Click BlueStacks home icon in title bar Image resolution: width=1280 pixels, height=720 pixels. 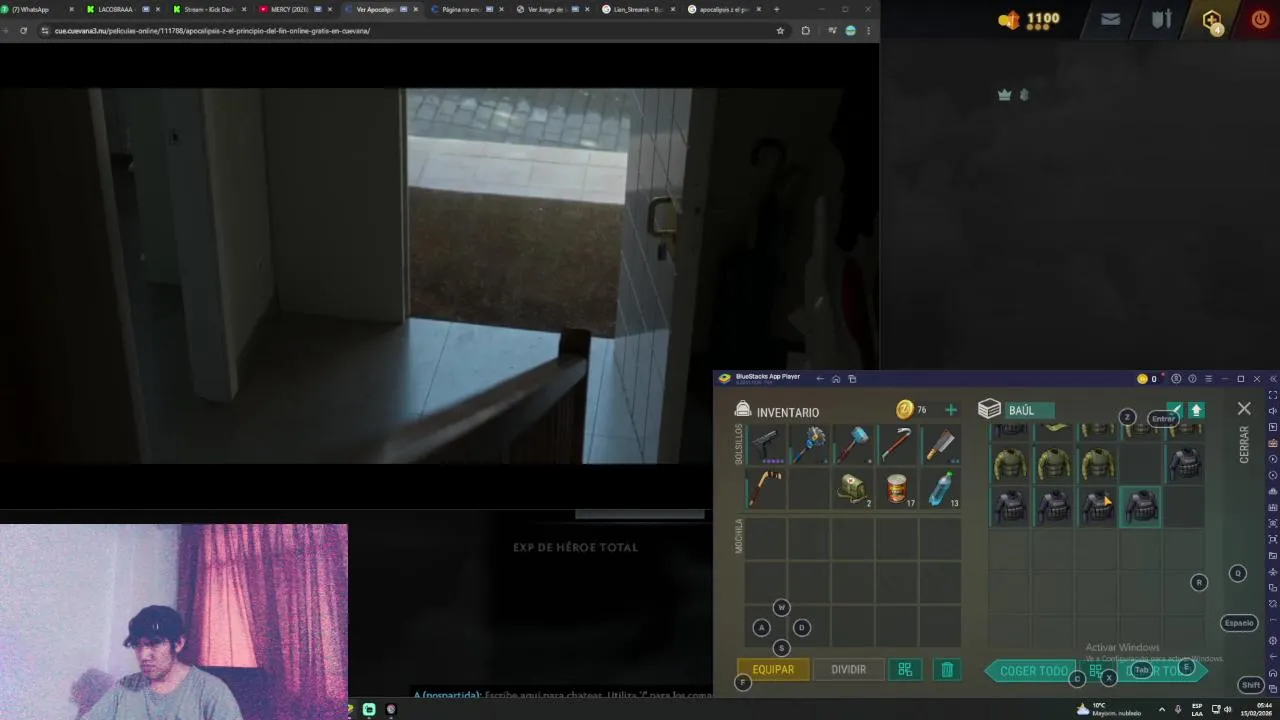tap(836, 379)
